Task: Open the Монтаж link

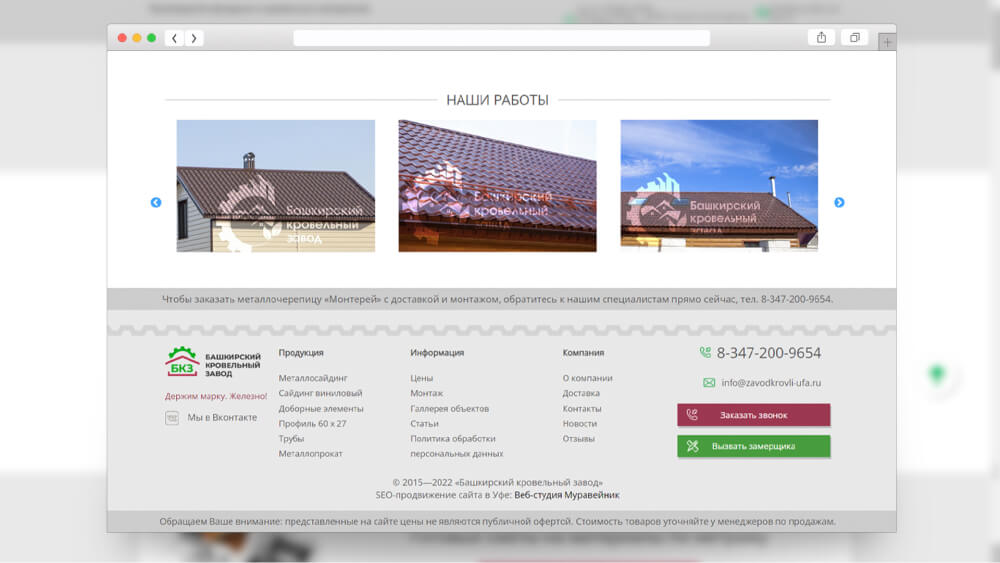Action: tap(427, 393)
